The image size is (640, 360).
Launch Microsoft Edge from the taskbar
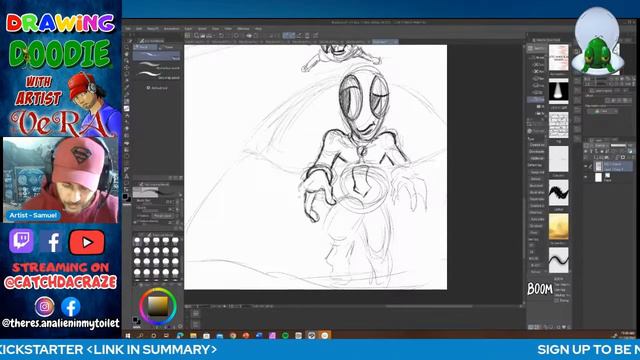(x=180, y=336)
